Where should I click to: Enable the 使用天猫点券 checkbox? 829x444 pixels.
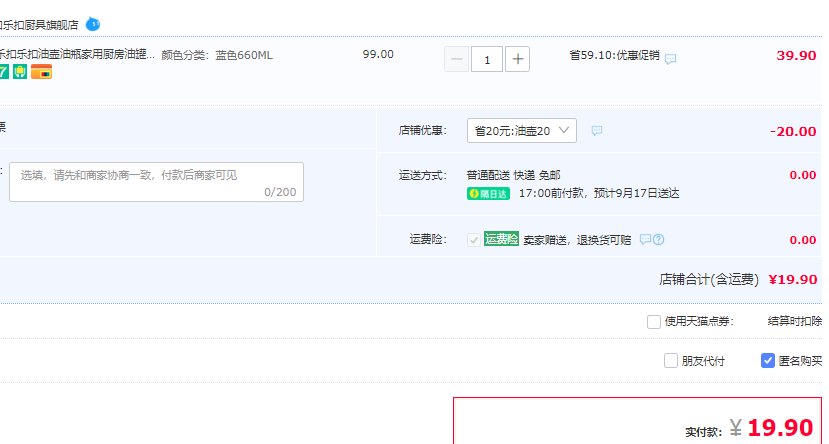tap(654, 321)
